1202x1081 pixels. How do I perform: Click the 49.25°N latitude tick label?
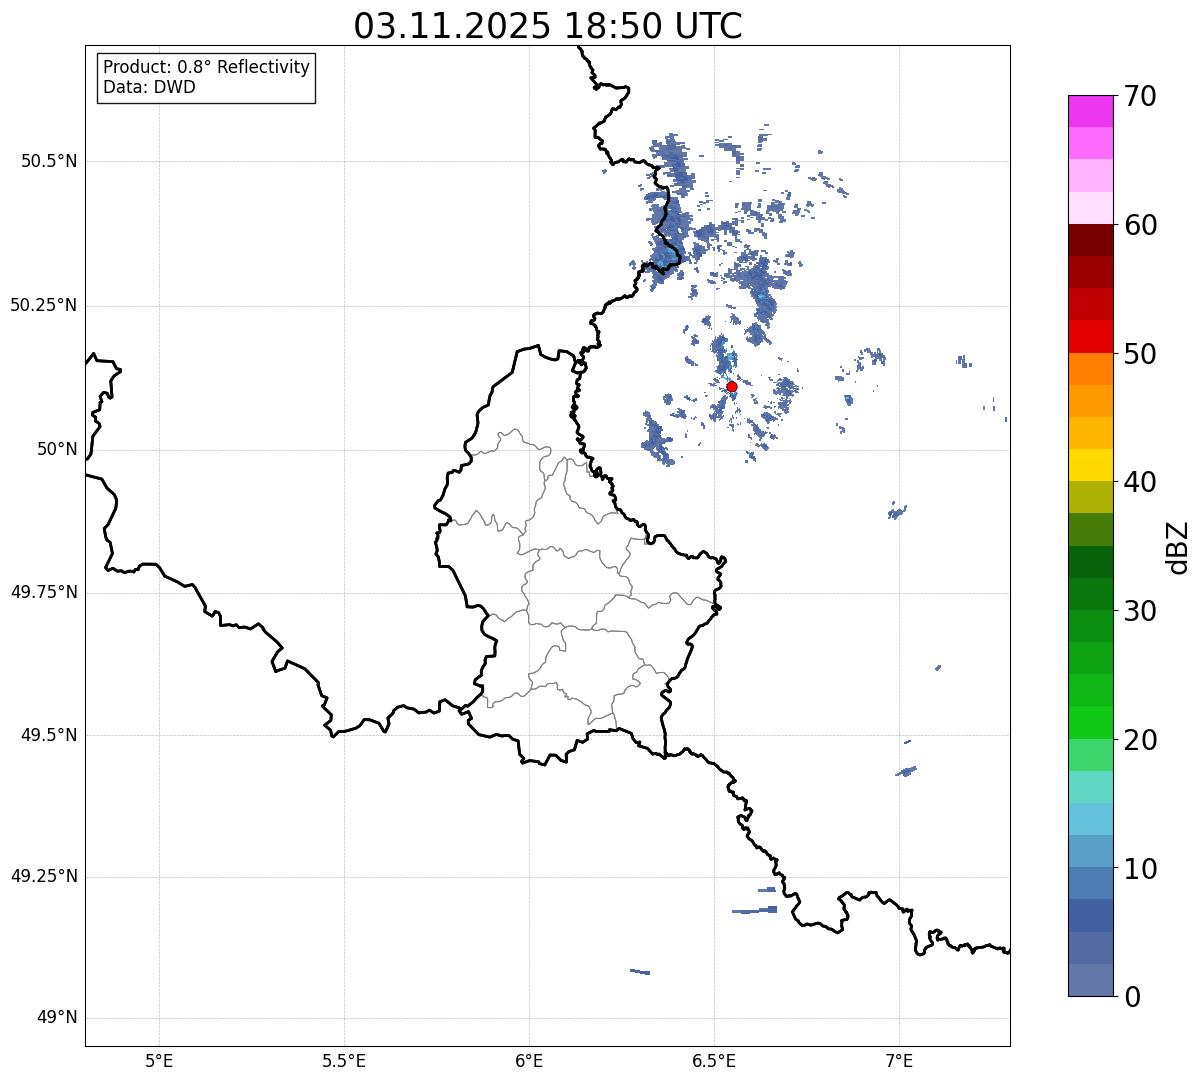tap(43, 876)
